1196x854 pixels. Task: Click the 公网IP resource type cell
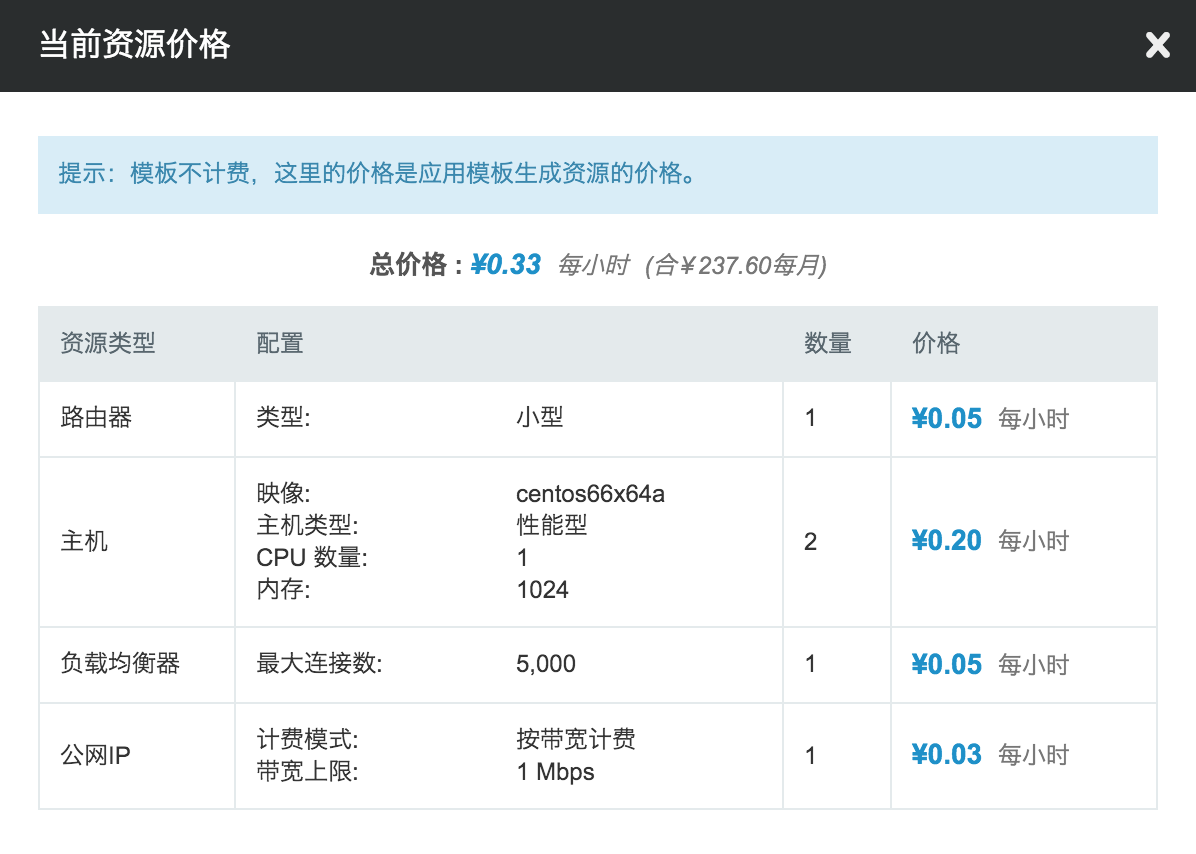tap(96, 755)
